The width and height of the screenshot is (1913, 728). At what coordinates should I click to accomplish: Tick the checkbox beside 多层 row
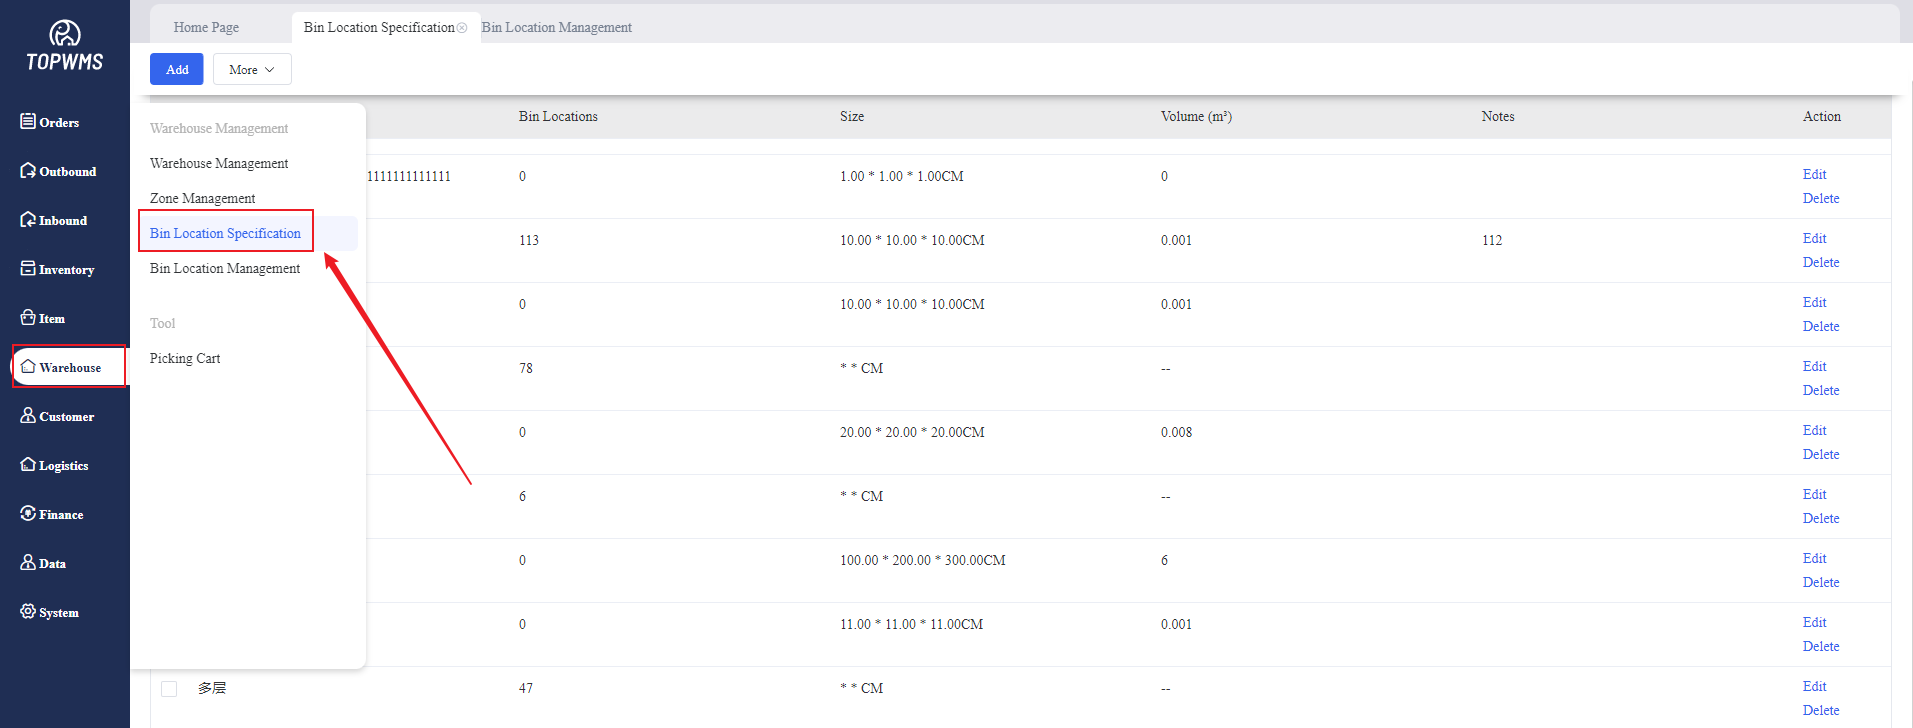tap(169, 689)
